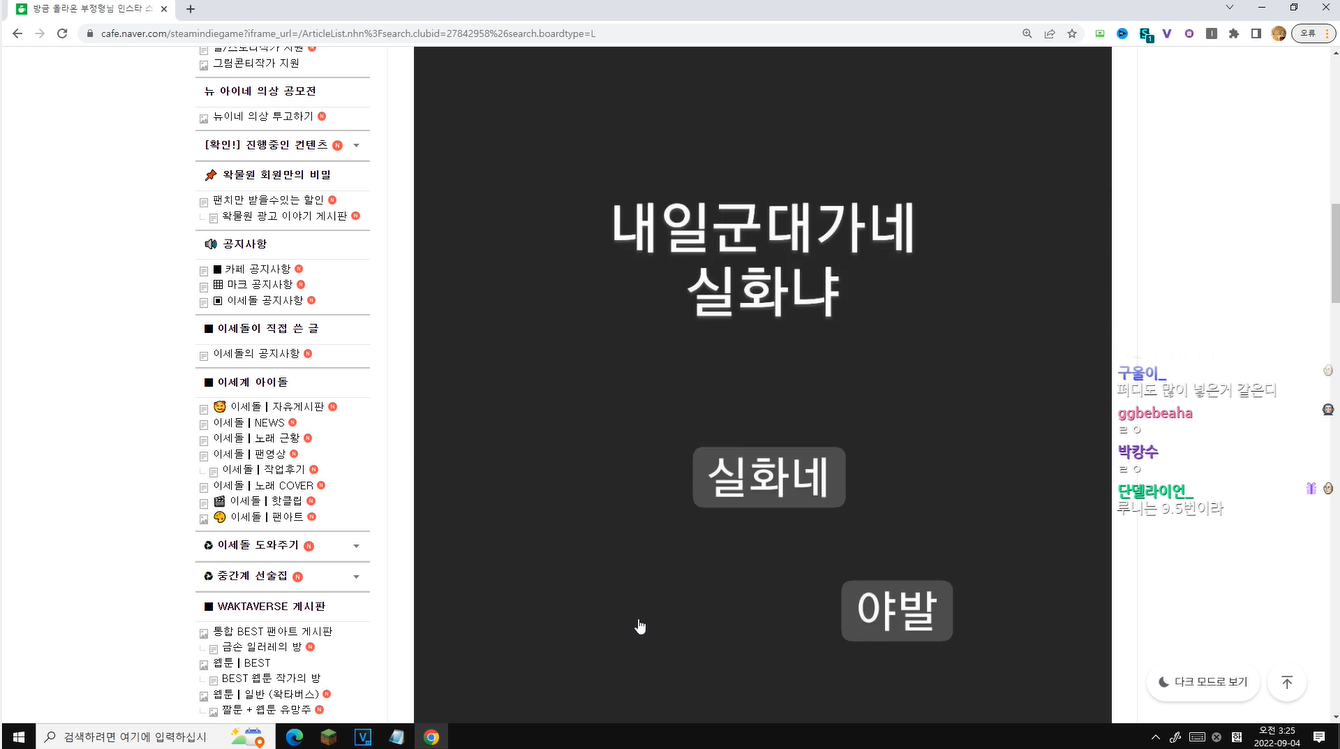Viewport: 1340px width, 749px height.
Task: Click the taskbar search box
Action: 153,737
